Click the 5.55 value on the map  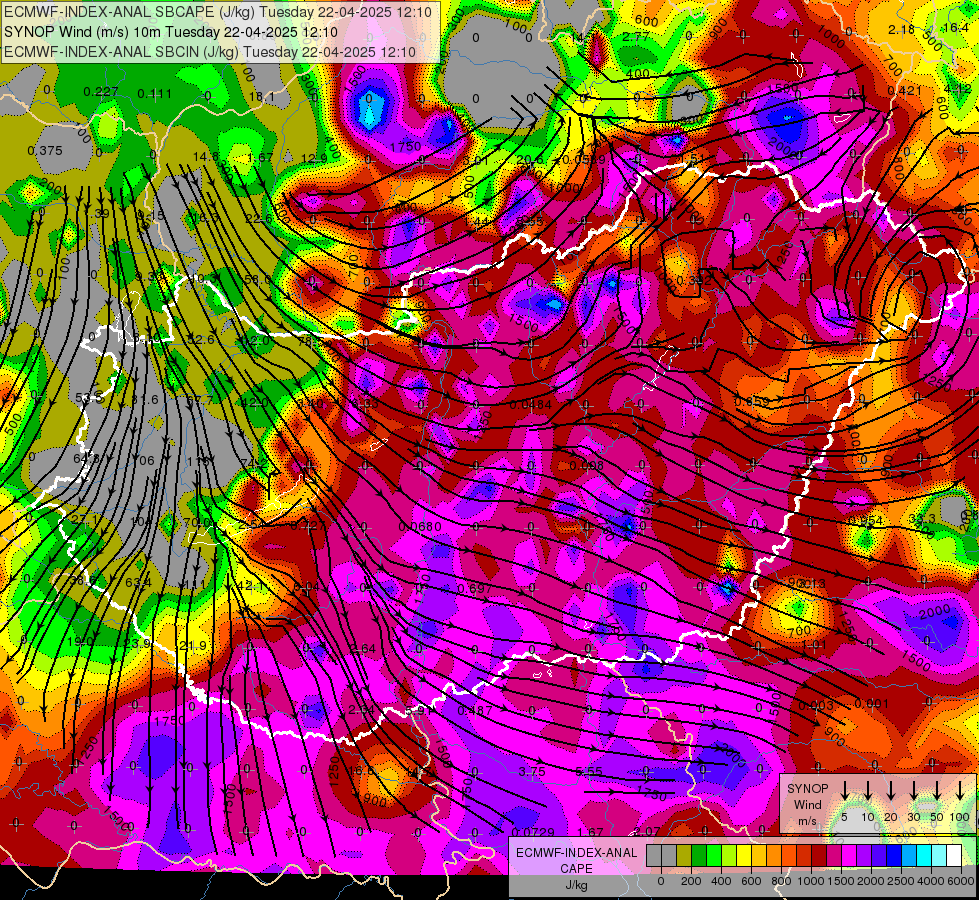click(x=589, y=771)
